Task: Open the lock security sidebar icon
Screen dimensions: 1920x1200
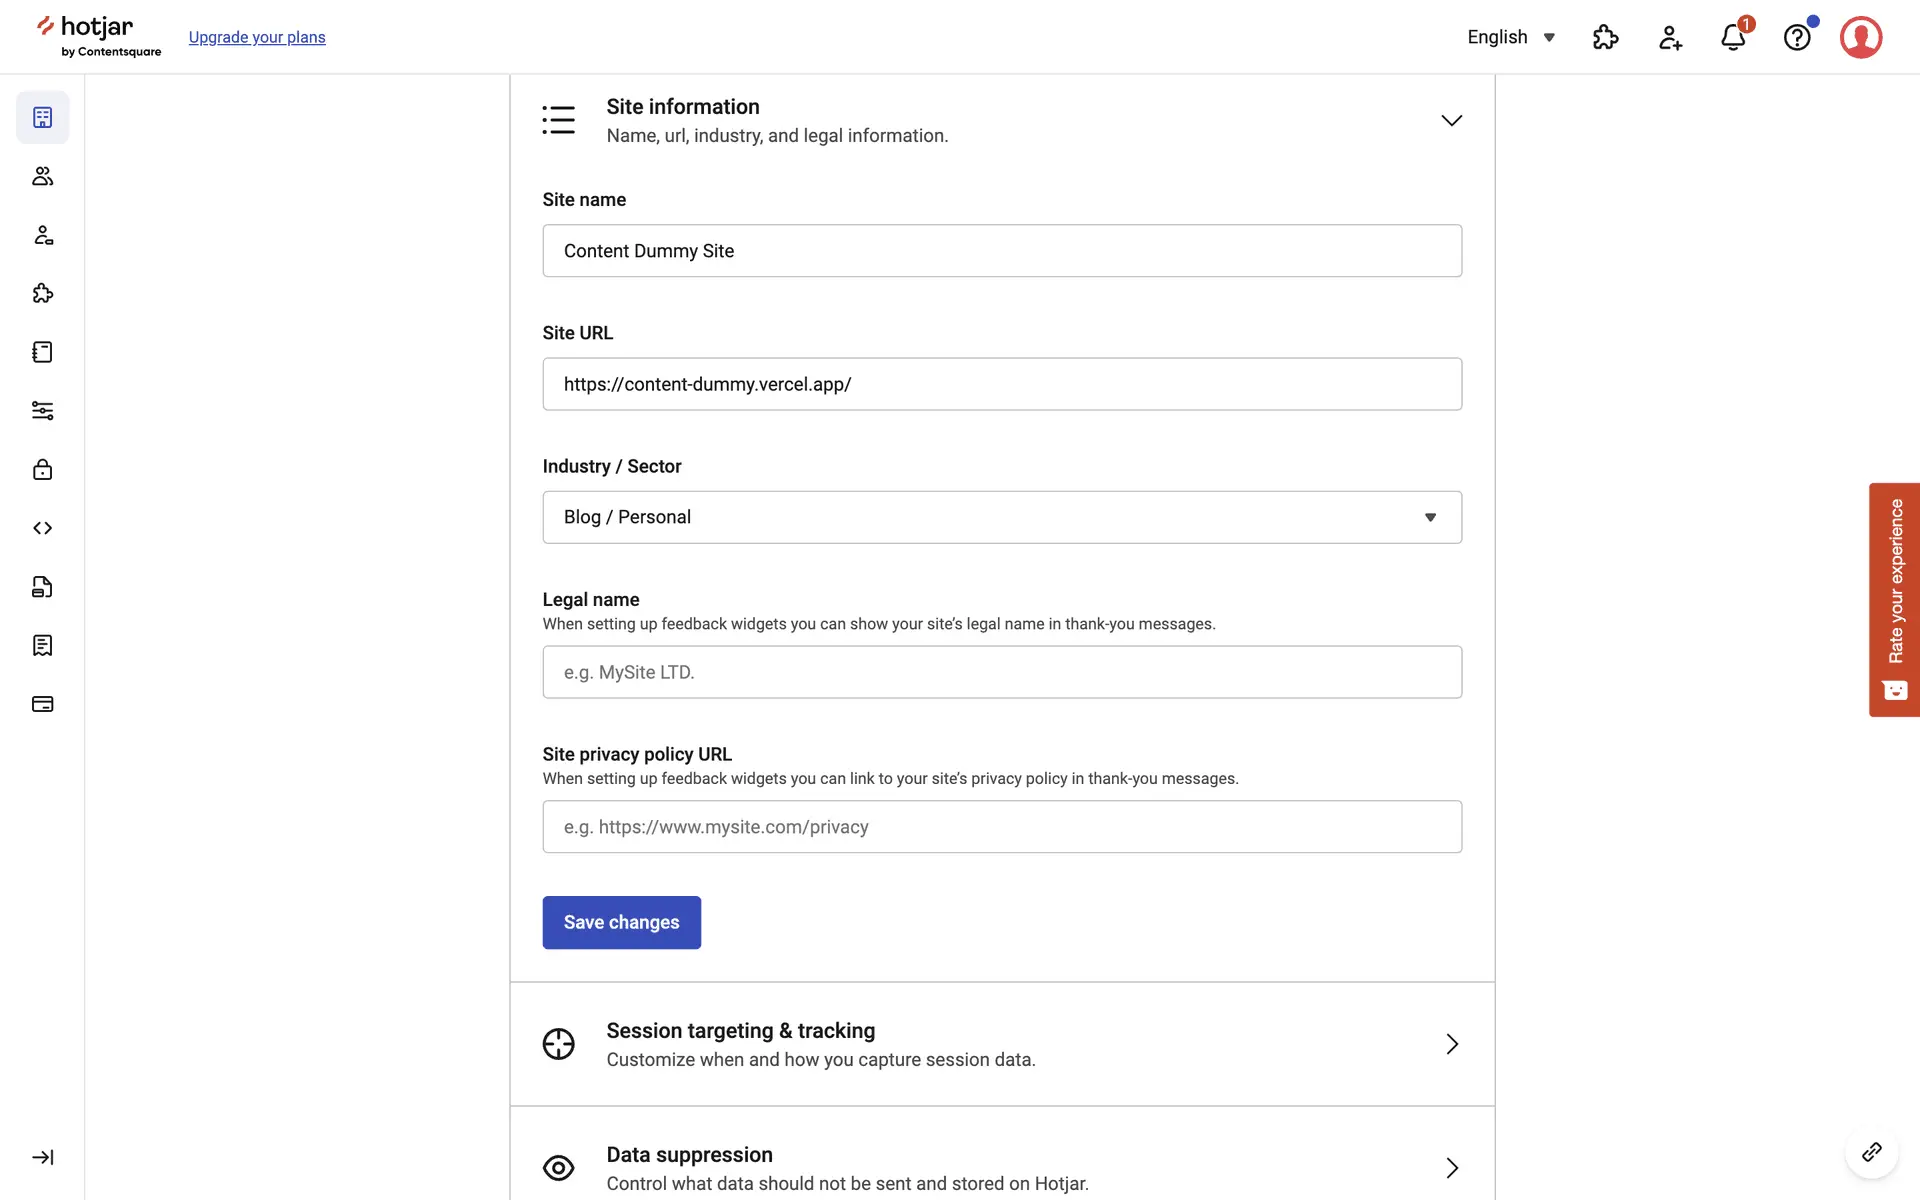Action: 42,469
